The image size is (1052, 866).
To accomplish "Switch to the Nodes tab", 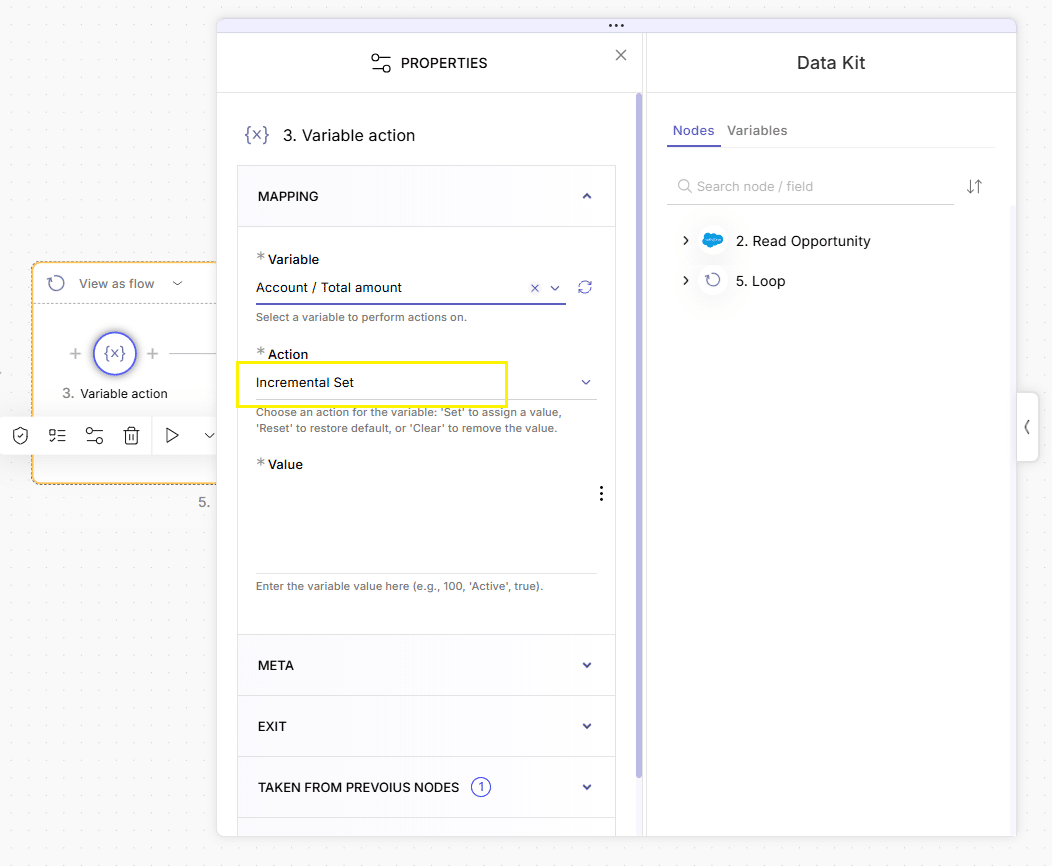I will [693, 131].
